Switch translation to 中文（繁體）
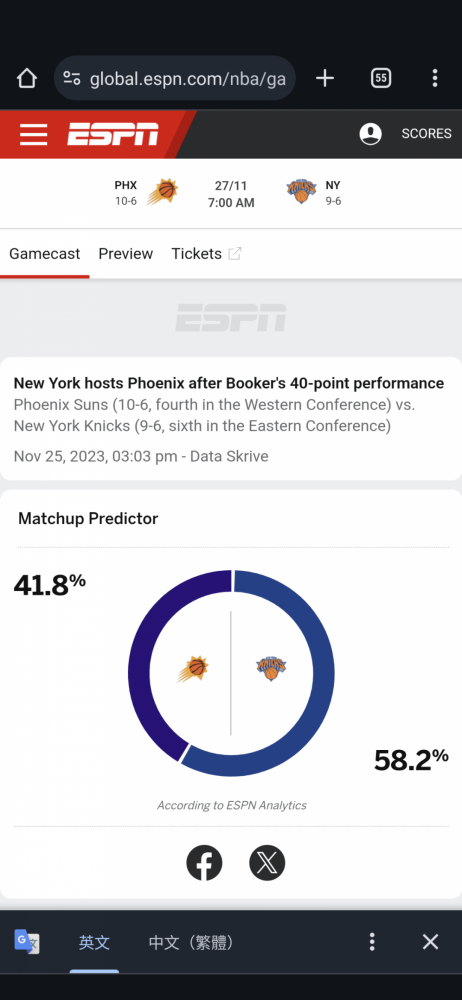The image size is (462, 1000). (191, 942)
